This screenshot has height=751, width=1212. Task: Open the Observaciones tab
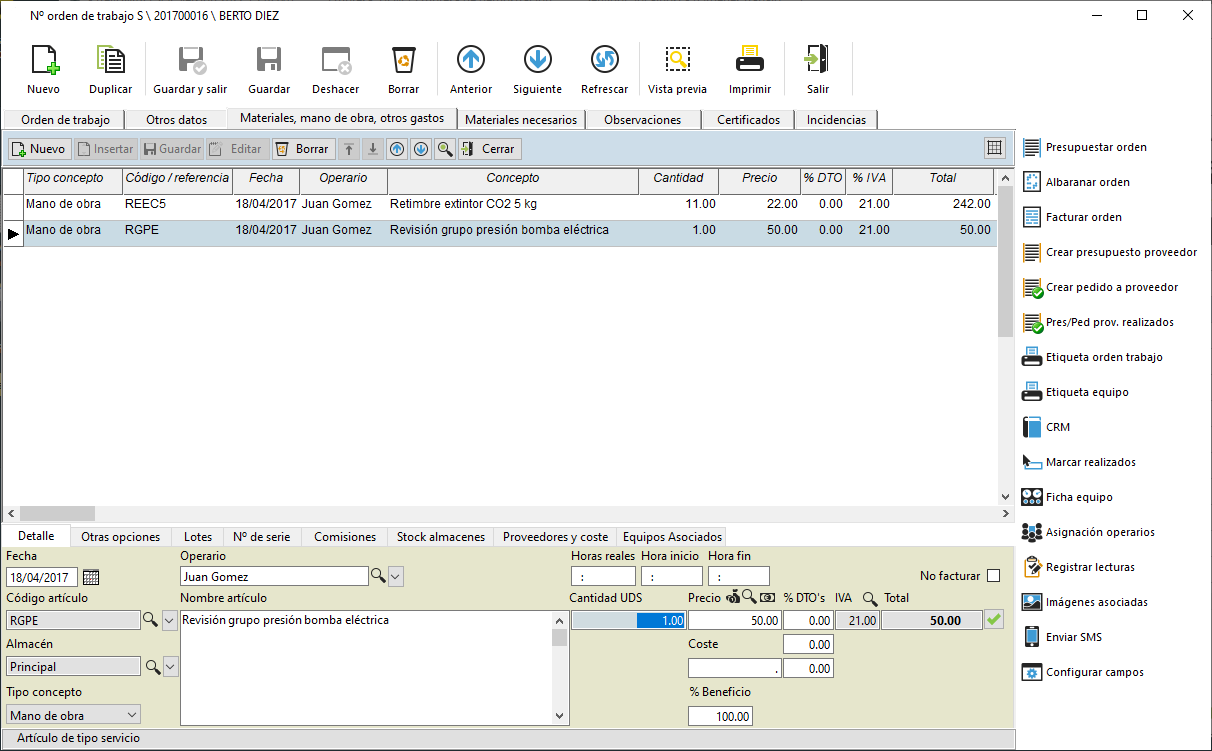coord(643,120)
